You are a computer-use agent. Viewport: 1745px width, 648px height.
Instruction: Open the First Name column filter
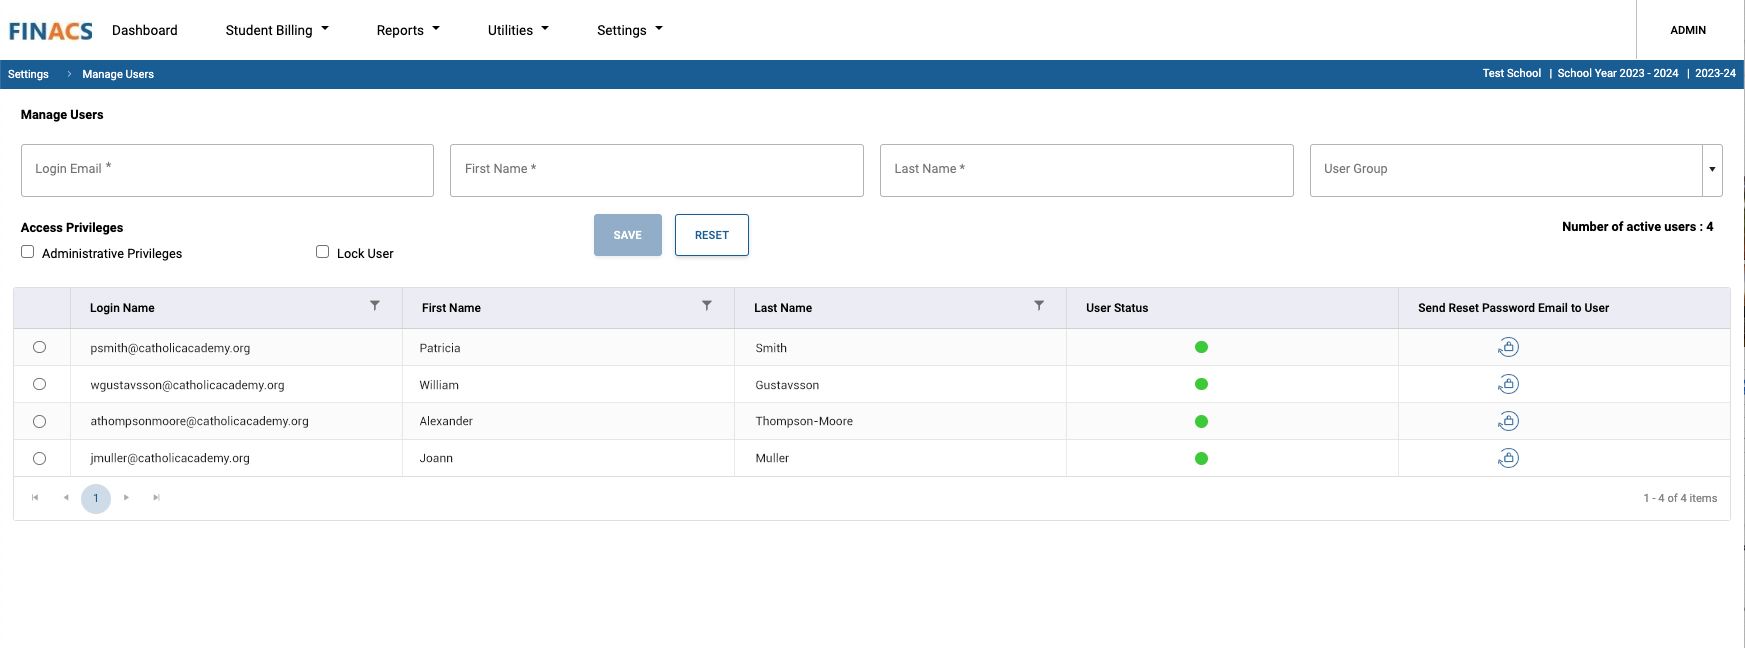pyautogui.click(x=707, y=306)
